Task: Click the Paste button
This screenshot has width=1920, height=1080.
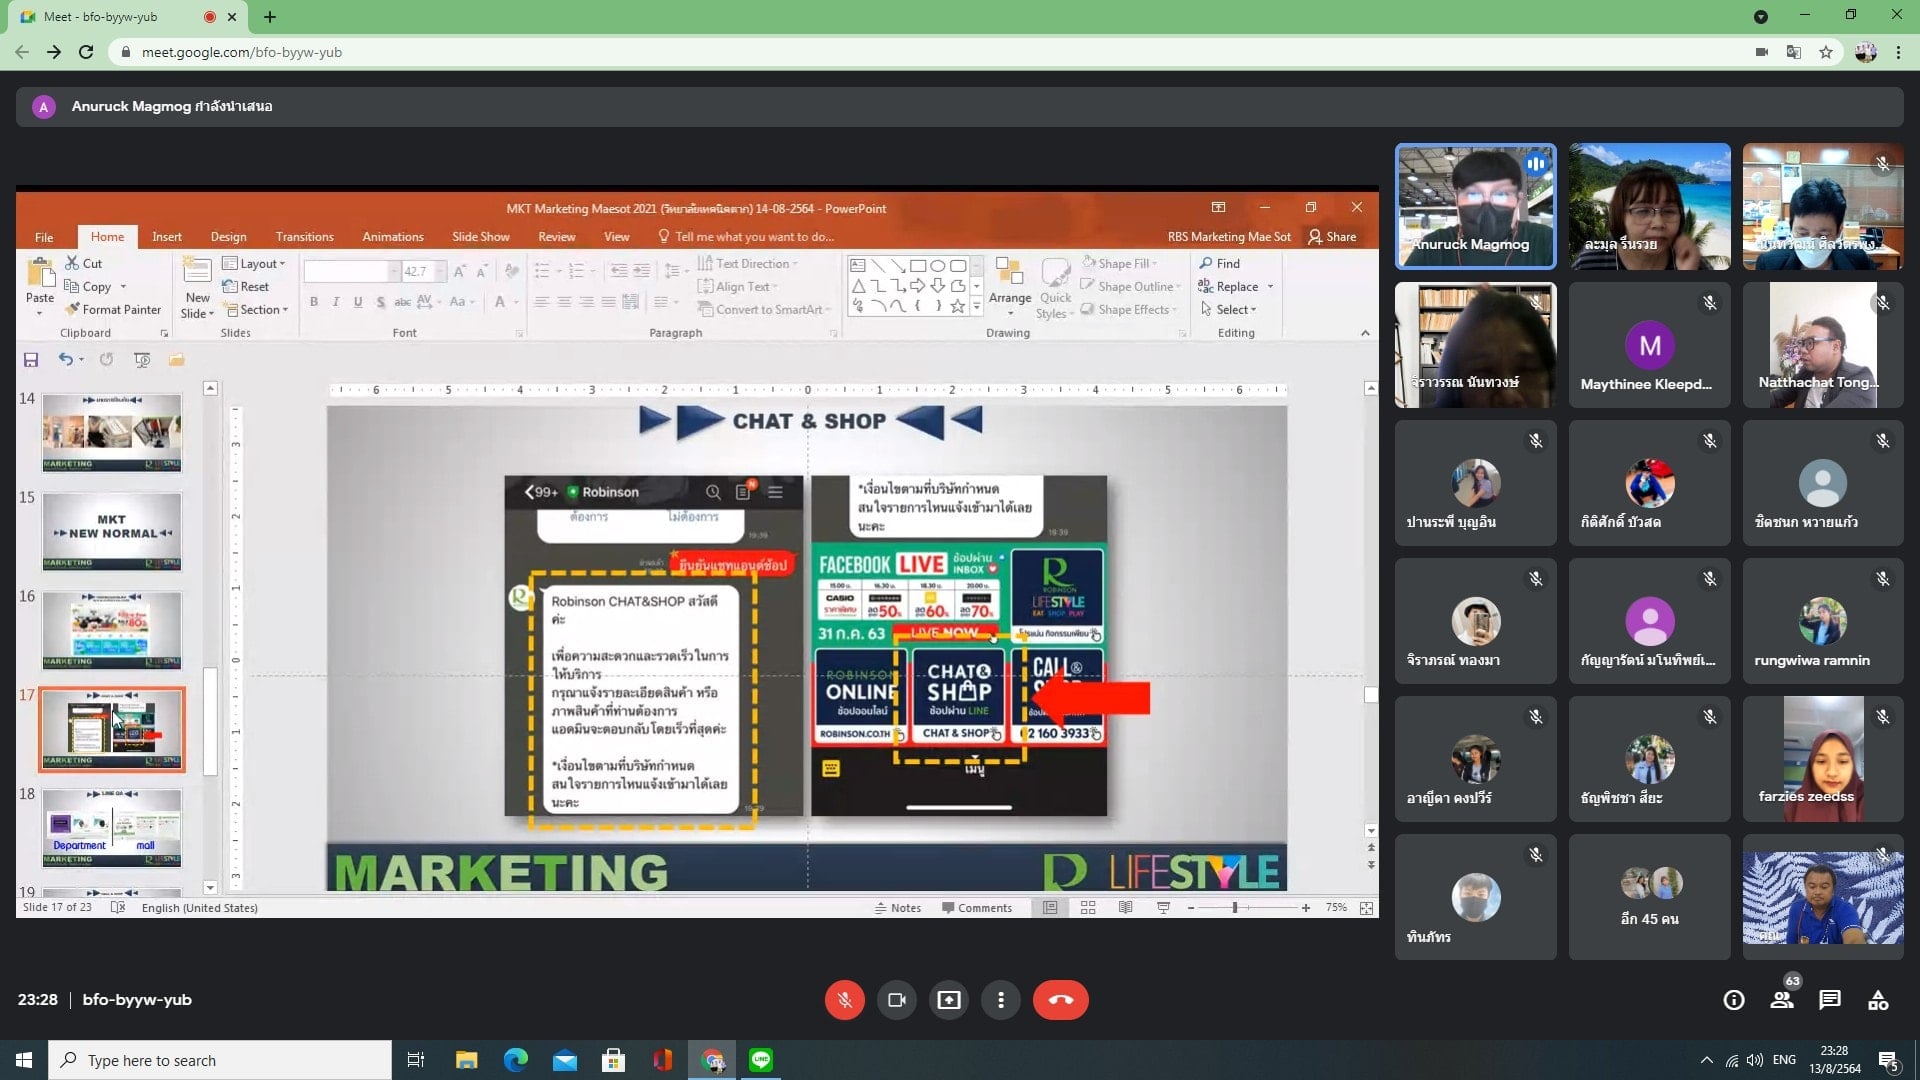Action: [x=40, y=285]
